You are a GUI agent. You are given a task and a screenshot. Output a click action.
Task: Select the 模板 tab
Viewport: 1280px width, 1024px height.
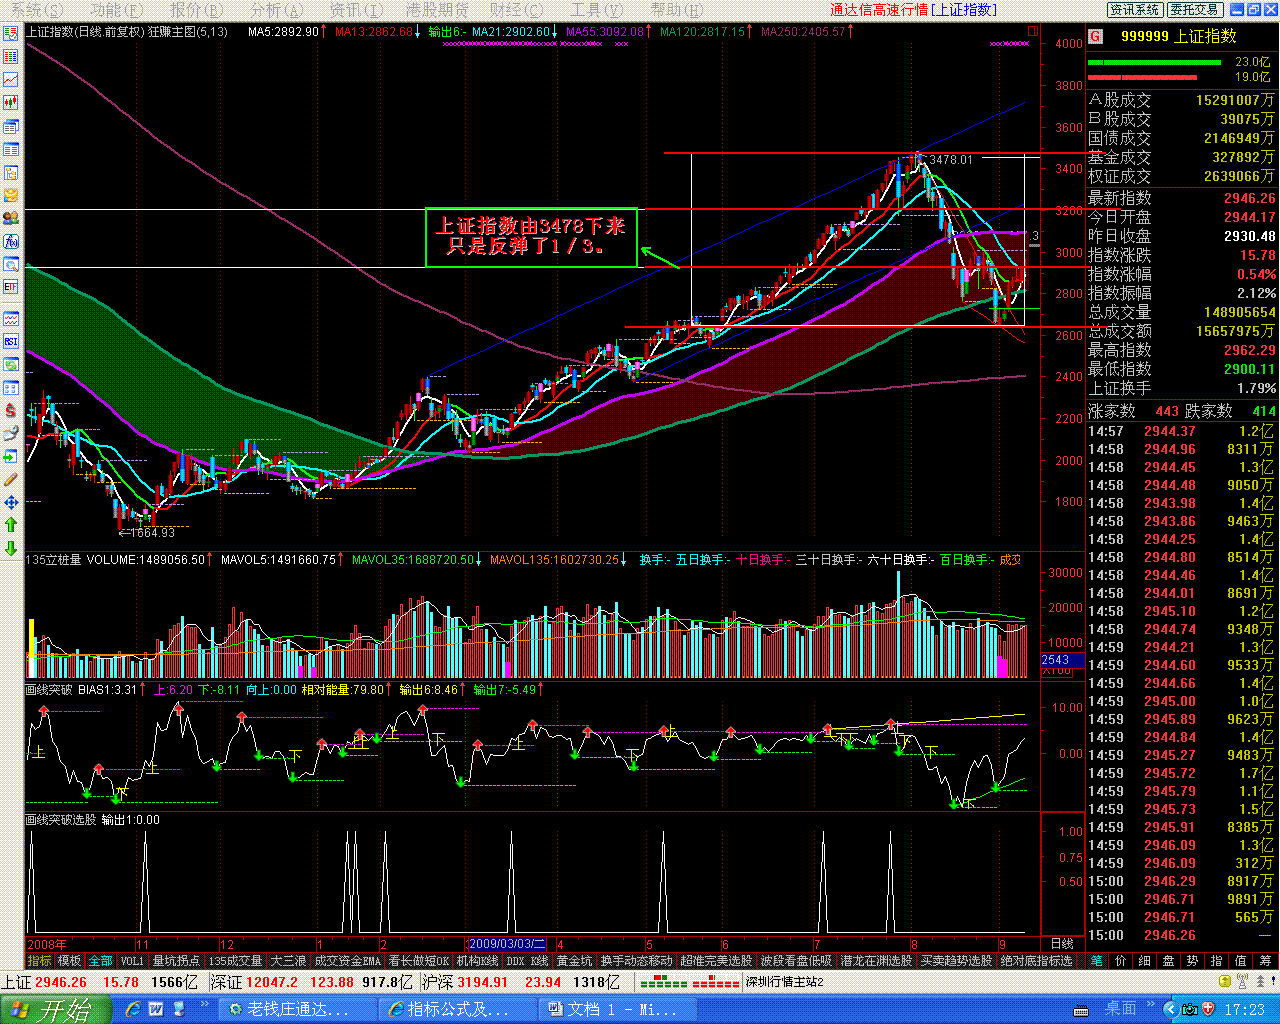coord(69,961)
